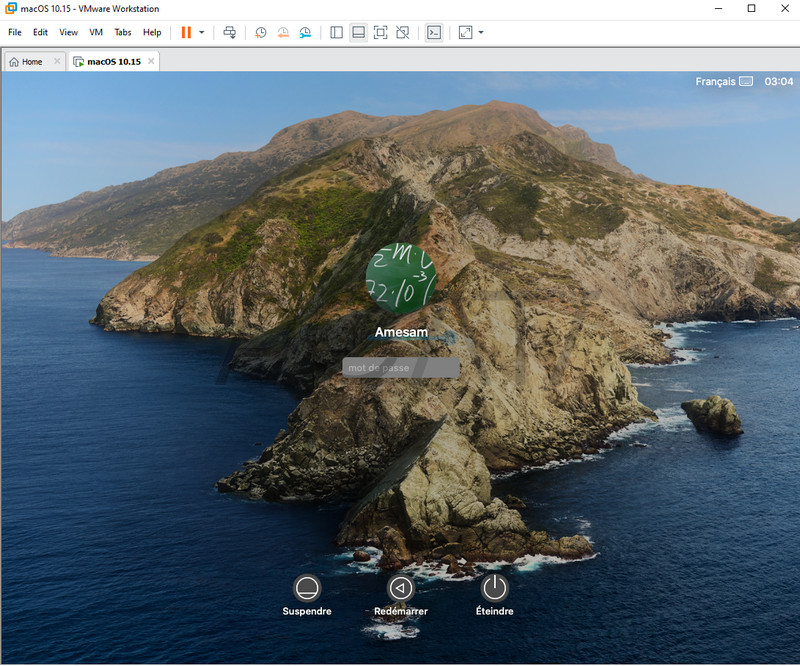Minimize the VMware Workstation window
Viewport: 800px width, 666px height.
[718, 8]
